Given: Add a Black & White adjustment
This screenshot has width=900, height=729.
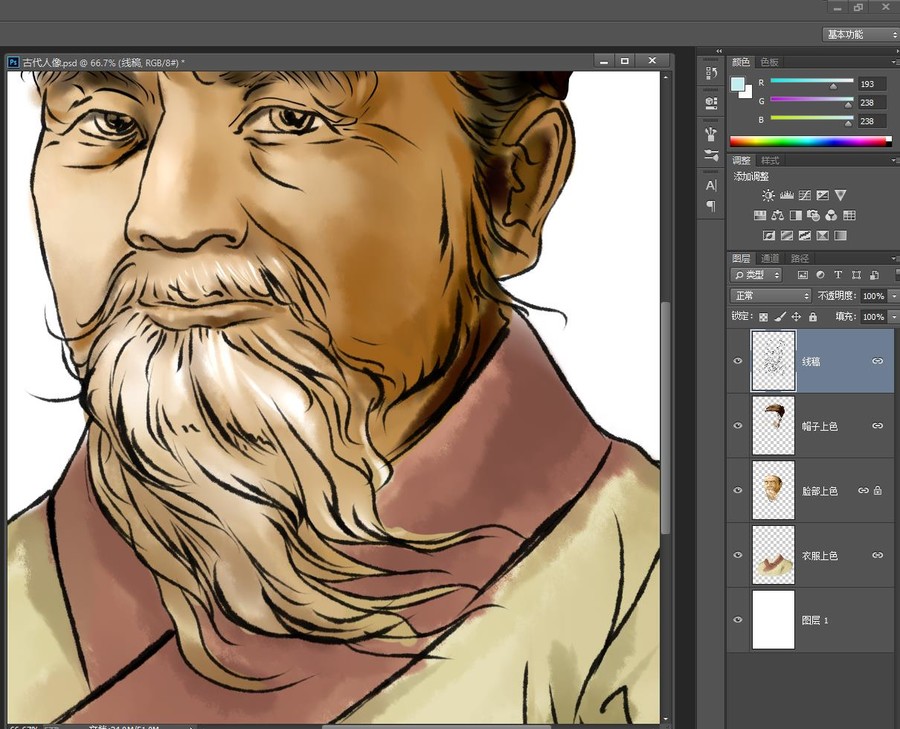Looking at the screenshot, I should 796,215.
